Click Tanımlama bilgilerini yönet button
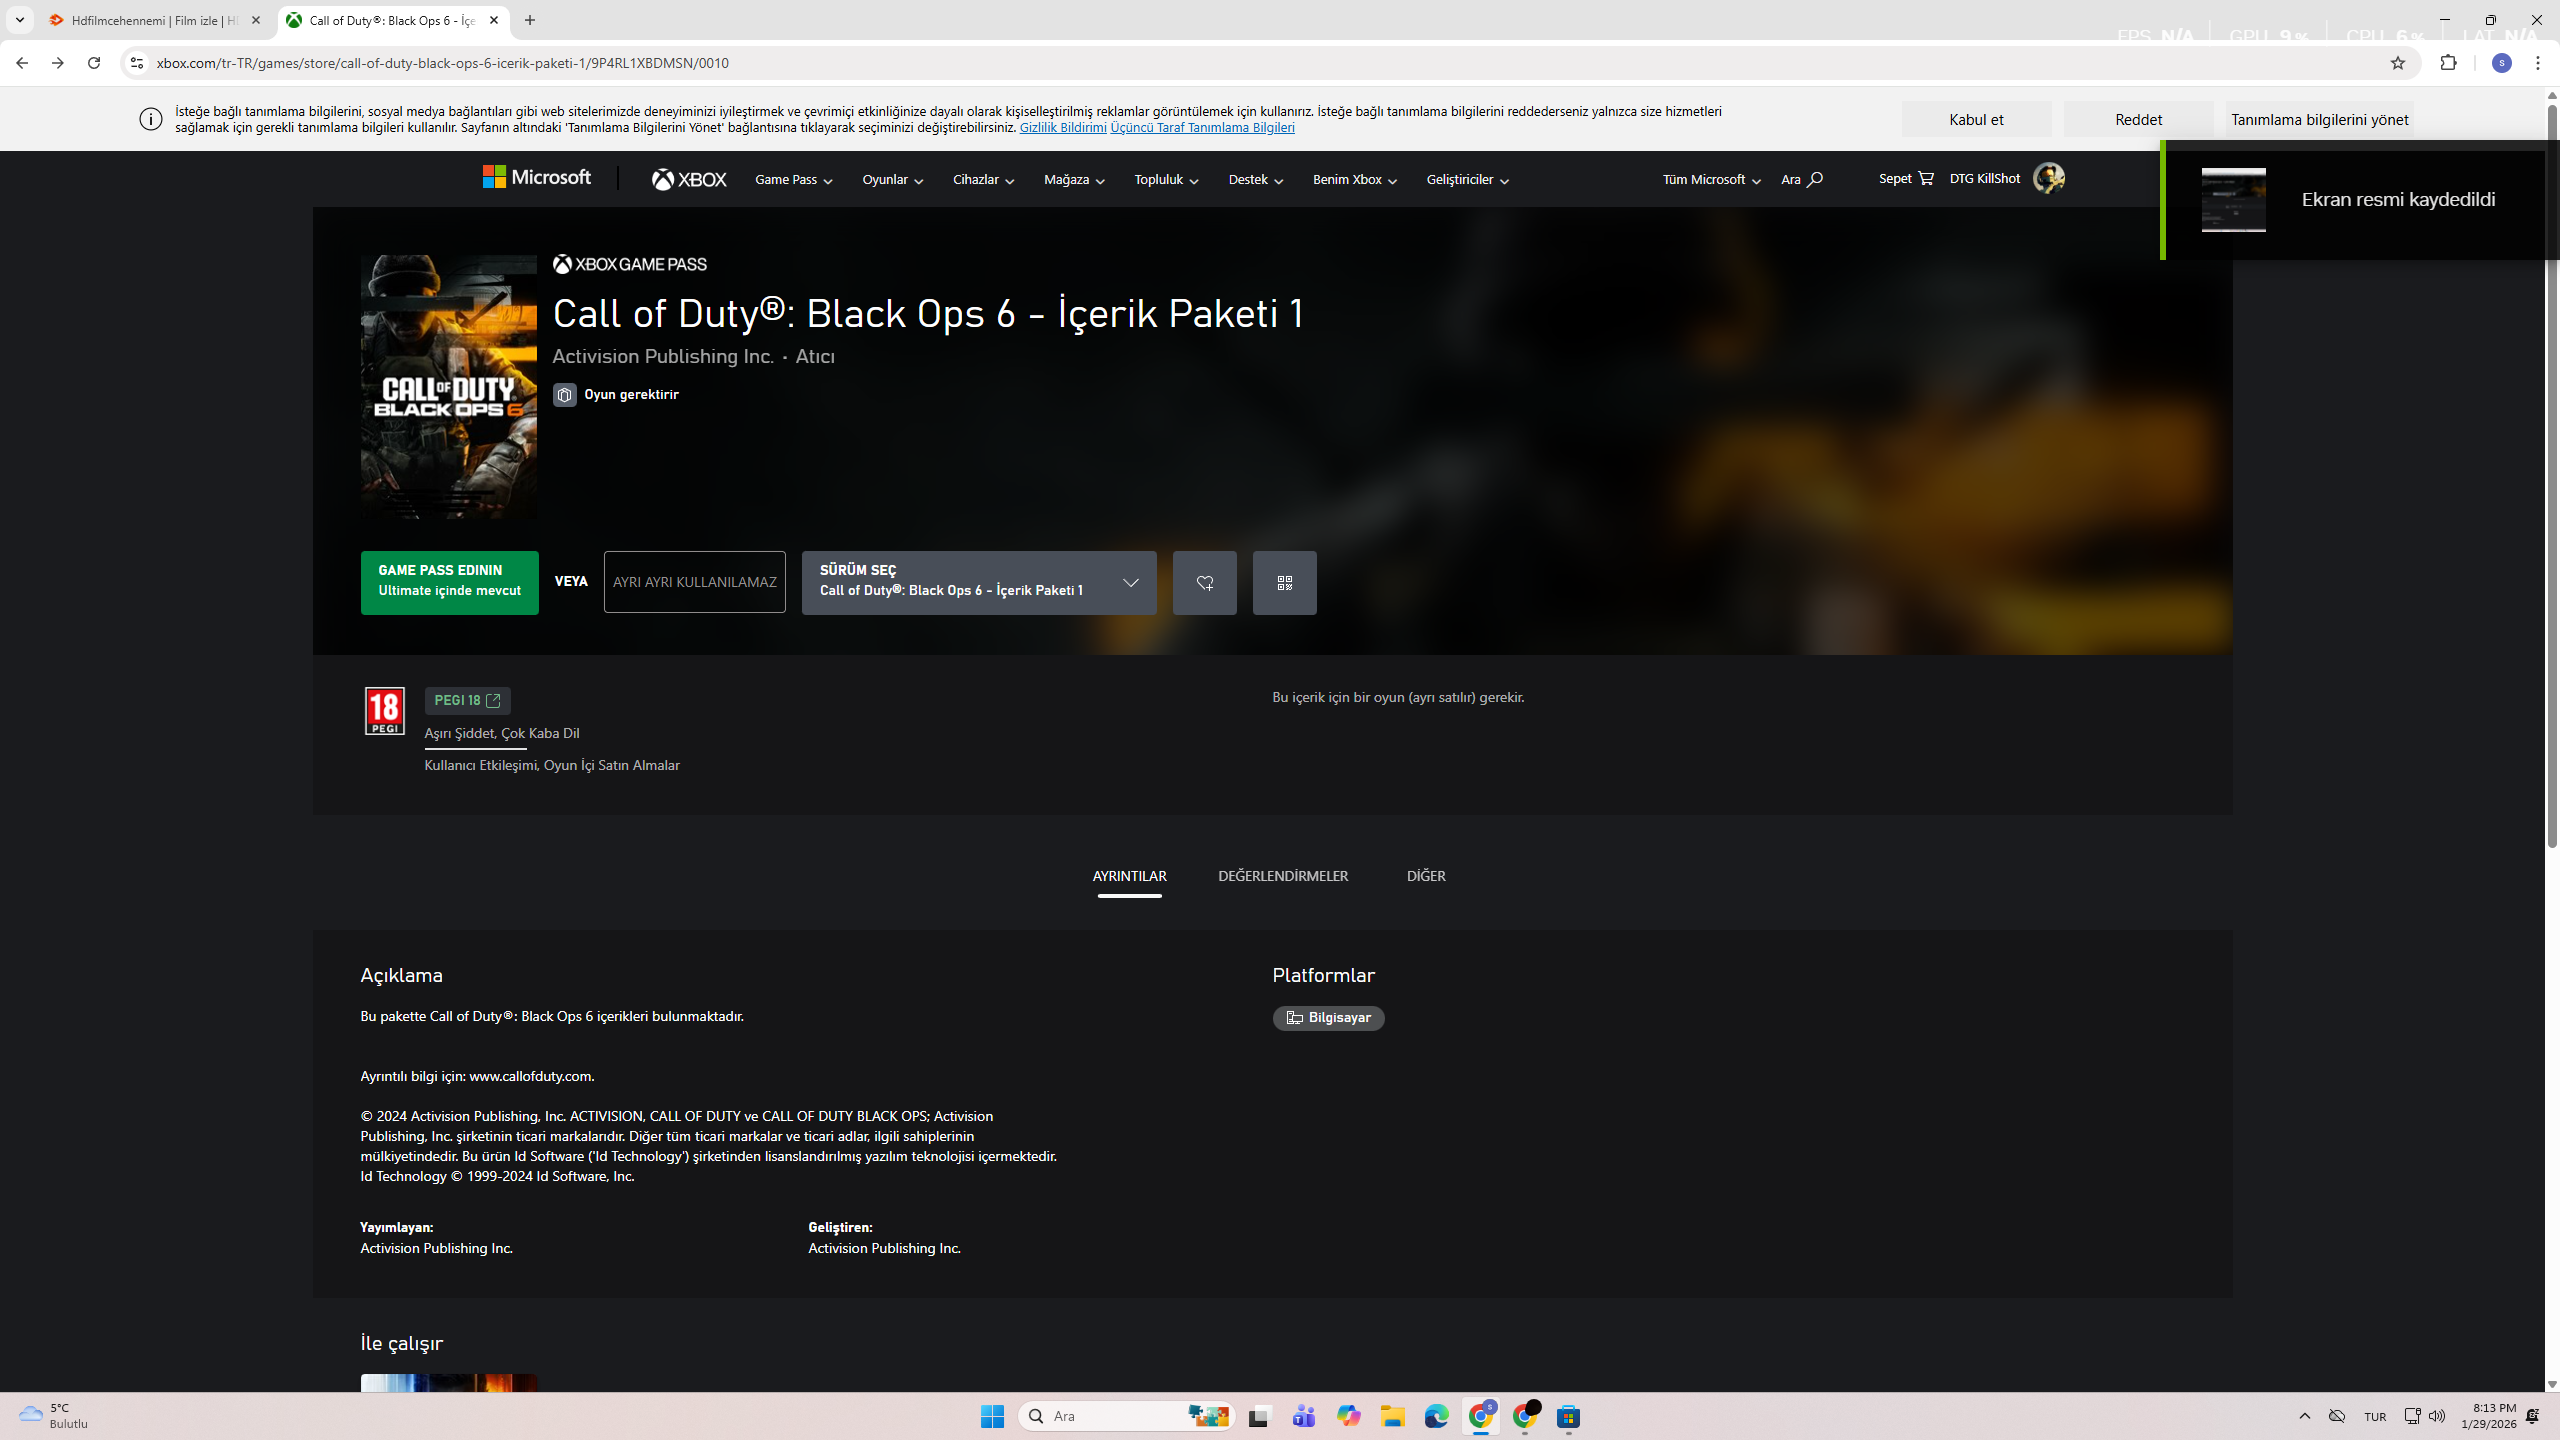The image size is (2560, 1440). pyautogui.click(x=2320, y=120)
